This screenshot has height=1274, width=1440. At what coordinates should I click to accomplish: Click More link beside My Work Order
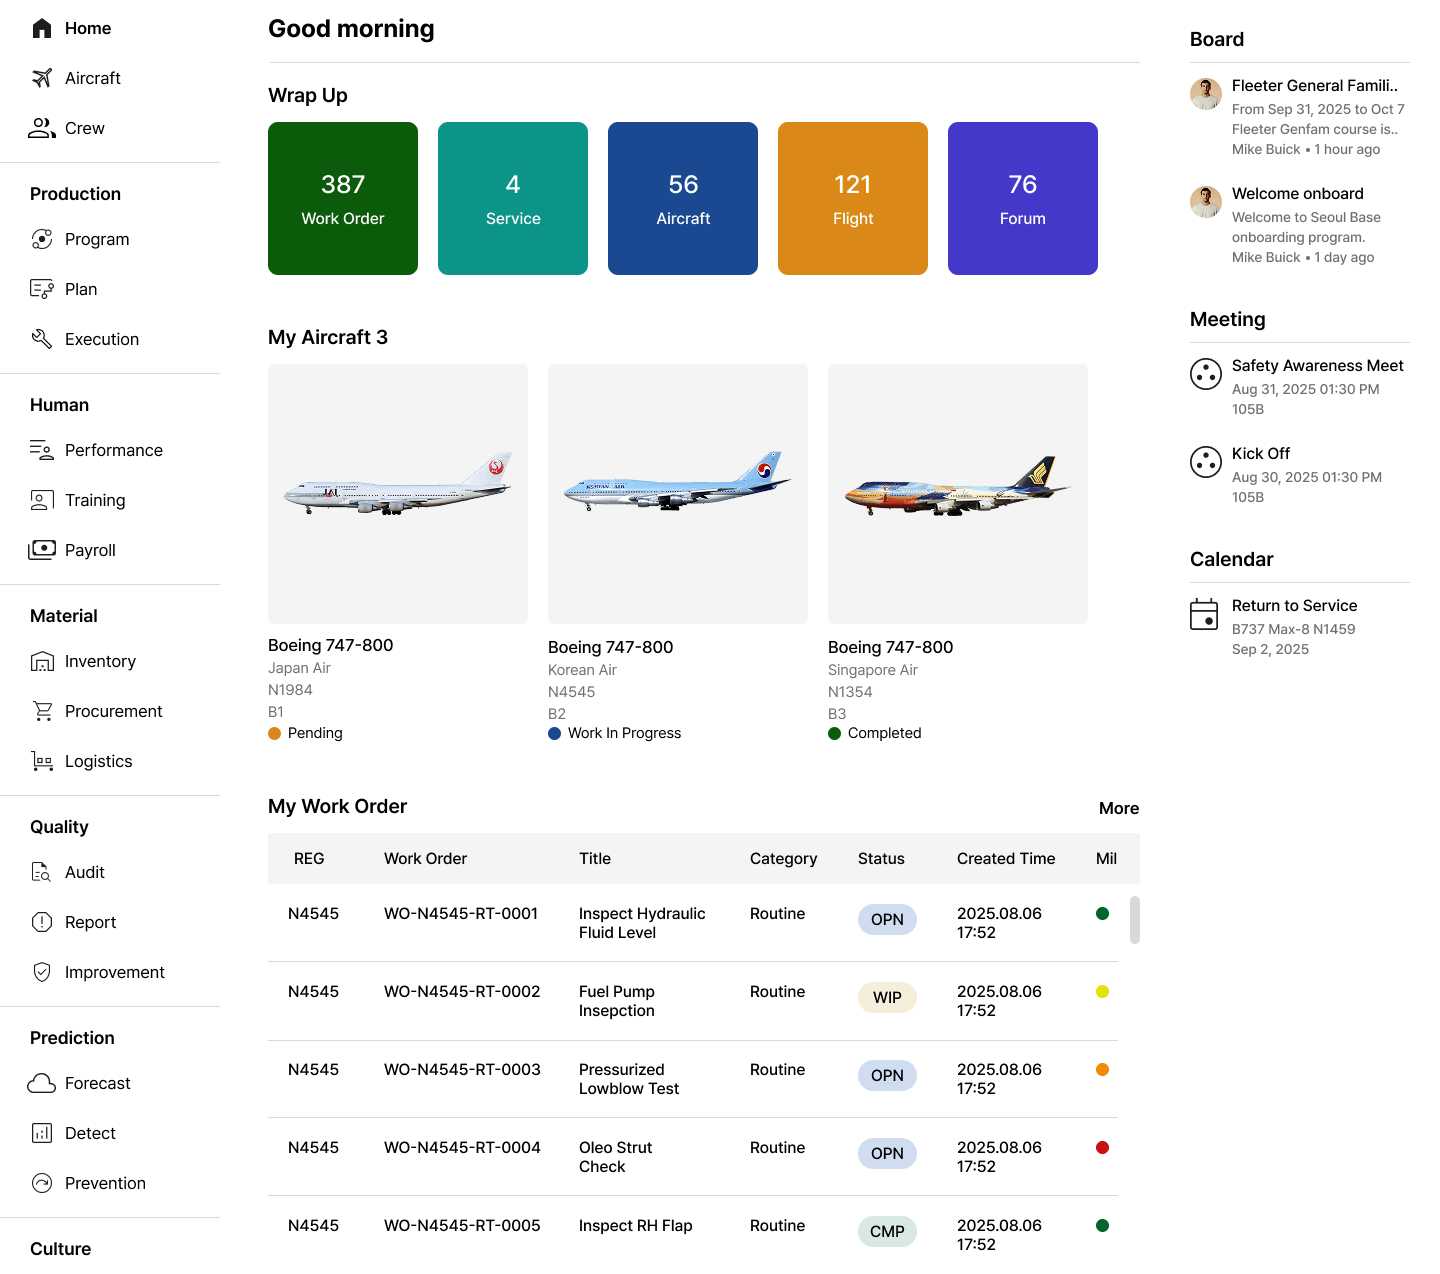pos(1118,808)
